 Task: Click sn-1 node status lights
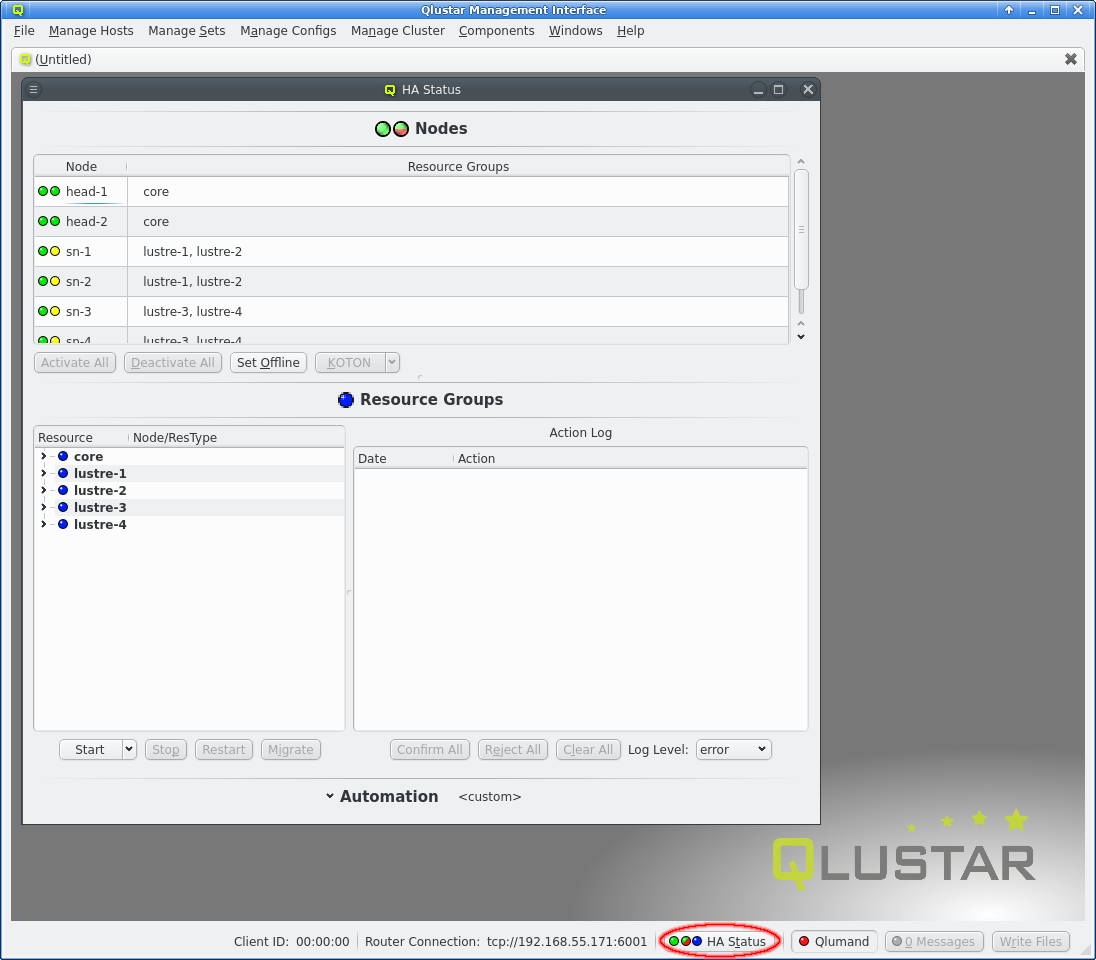tap(49, 252)
